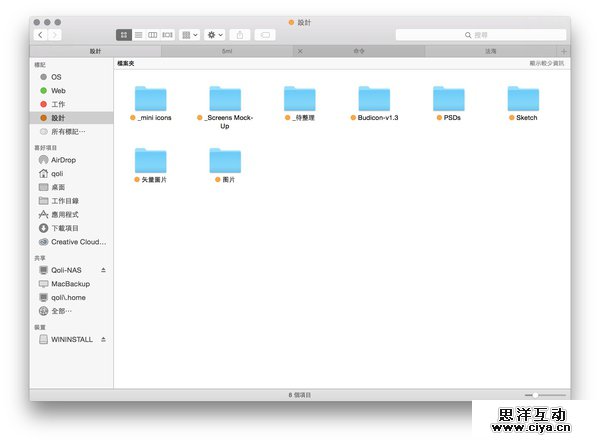Open AirDrop in the sidebar
Viewport: 600px width, 443px height.
coord(63,159)
